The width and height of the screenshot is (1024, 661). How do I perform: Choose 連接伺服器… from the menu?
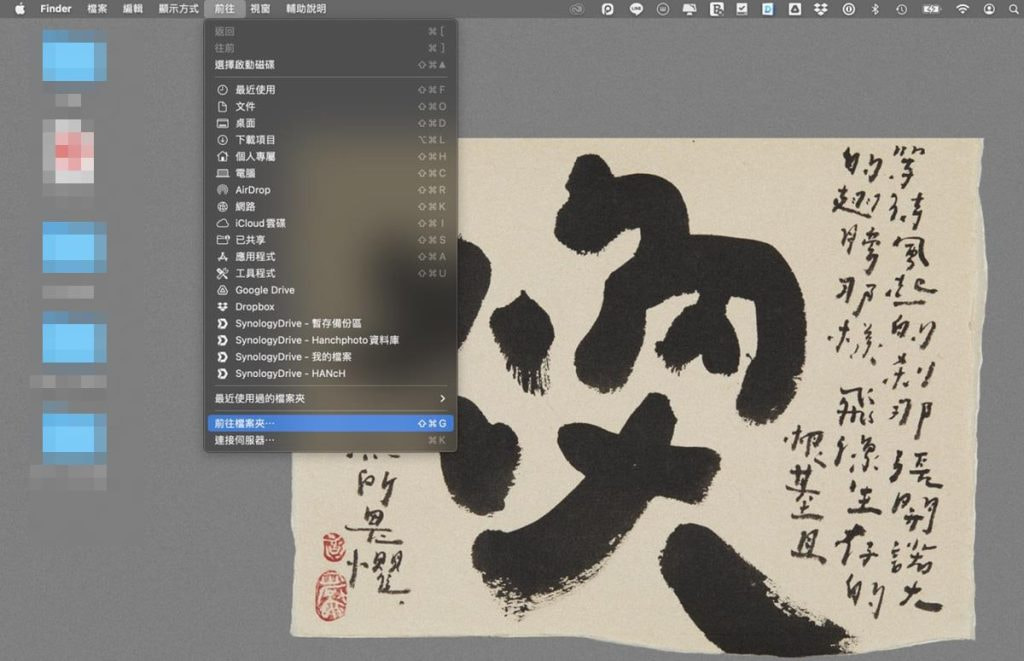coord(330,440)
